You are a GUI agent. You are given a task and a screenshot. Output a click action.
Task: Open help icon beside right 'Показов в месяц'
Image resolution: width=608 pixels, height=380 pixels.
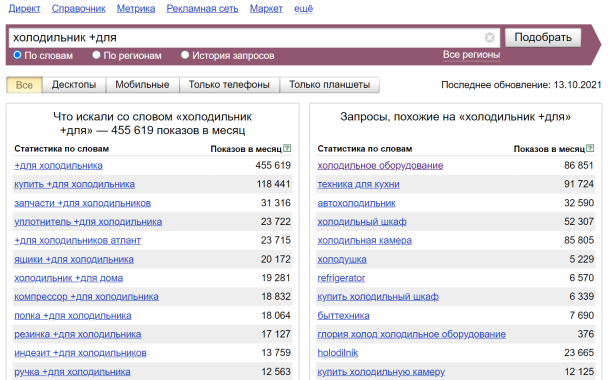coord(590,148)
